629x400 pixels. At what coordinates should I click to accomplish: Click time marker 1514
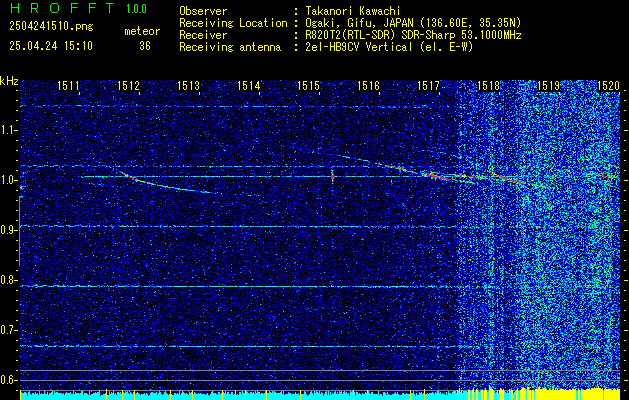249,85
